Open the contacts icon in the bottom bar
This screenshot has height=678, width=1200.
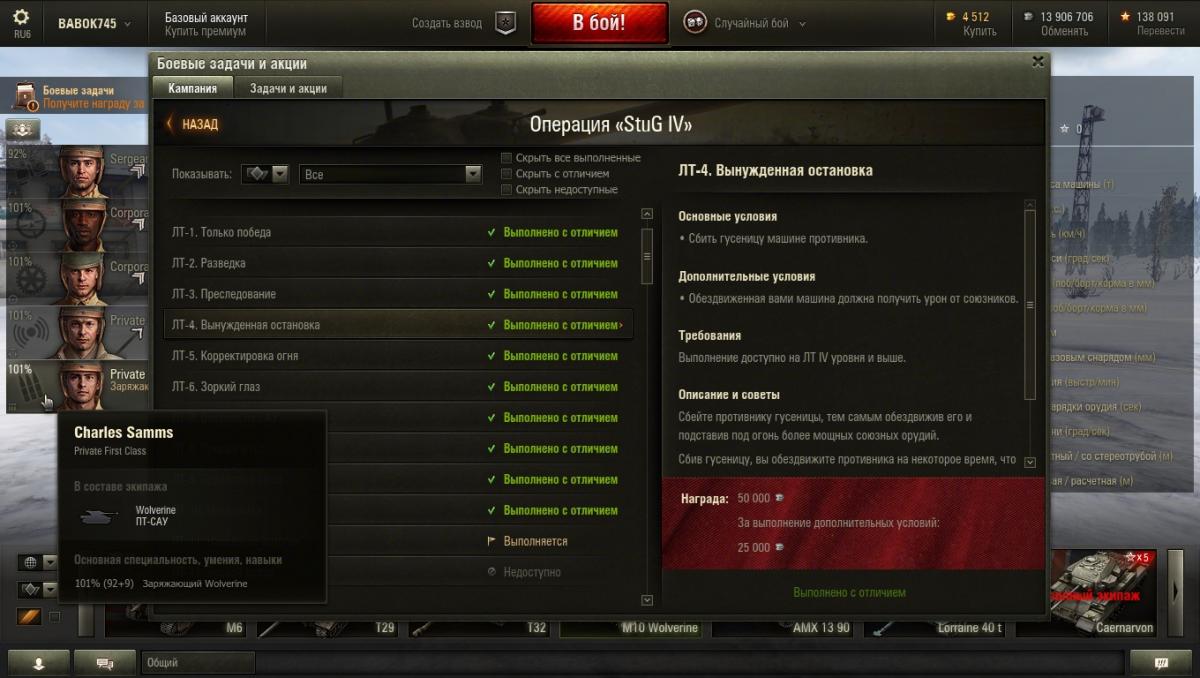pyautogui.click(x=39, y=662)
